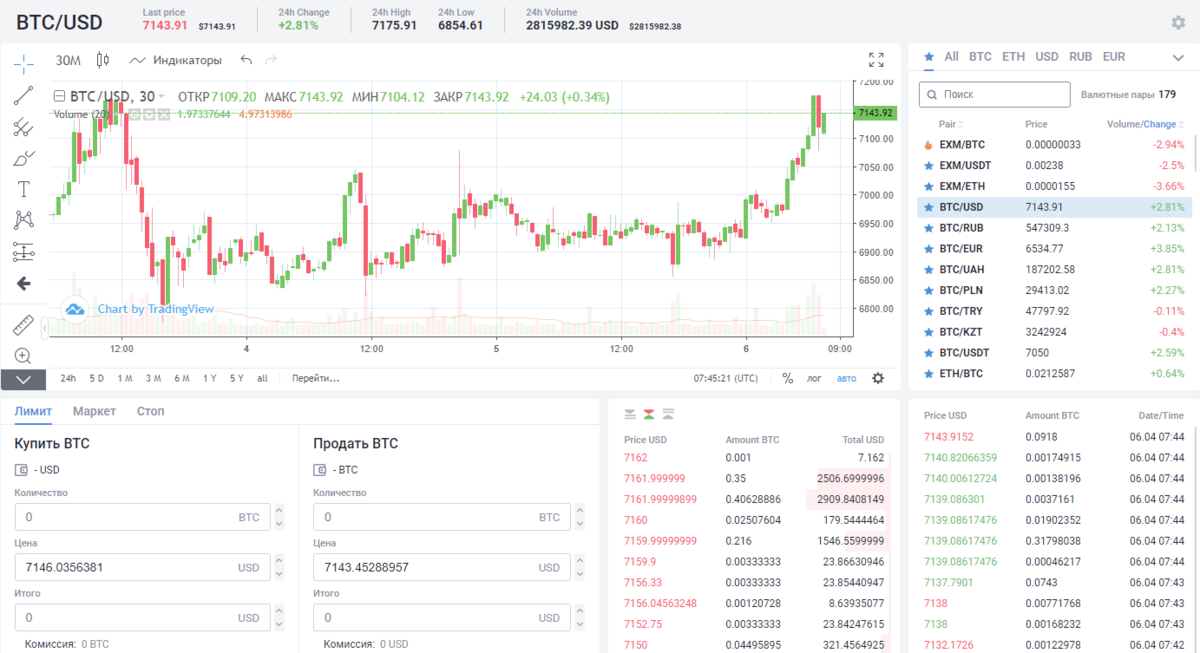Open chart settings gear below chart

coord(878,378)
